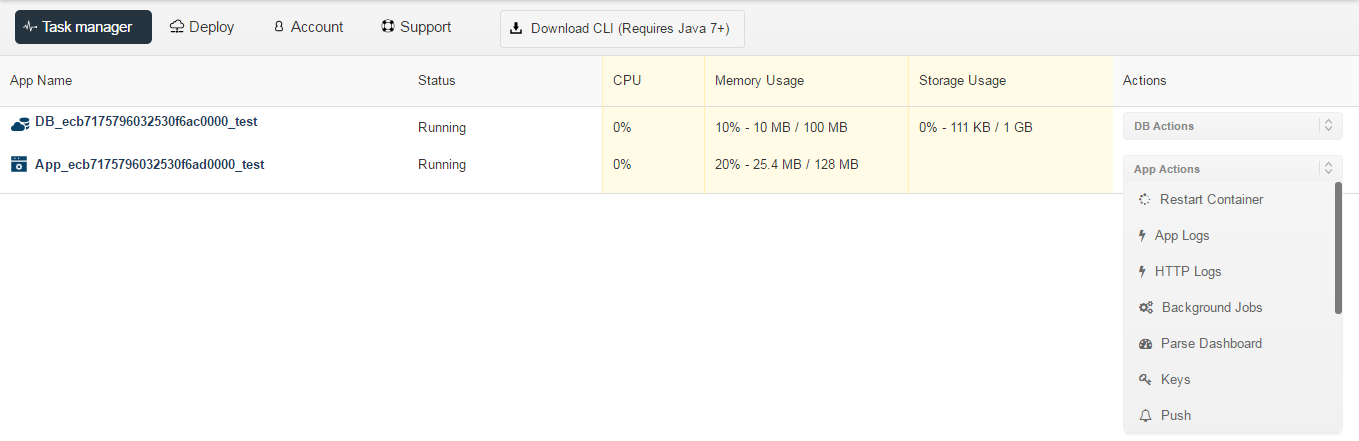
Task: Click the Restart Container spinner icon
Action: (x=1145, y=199)
